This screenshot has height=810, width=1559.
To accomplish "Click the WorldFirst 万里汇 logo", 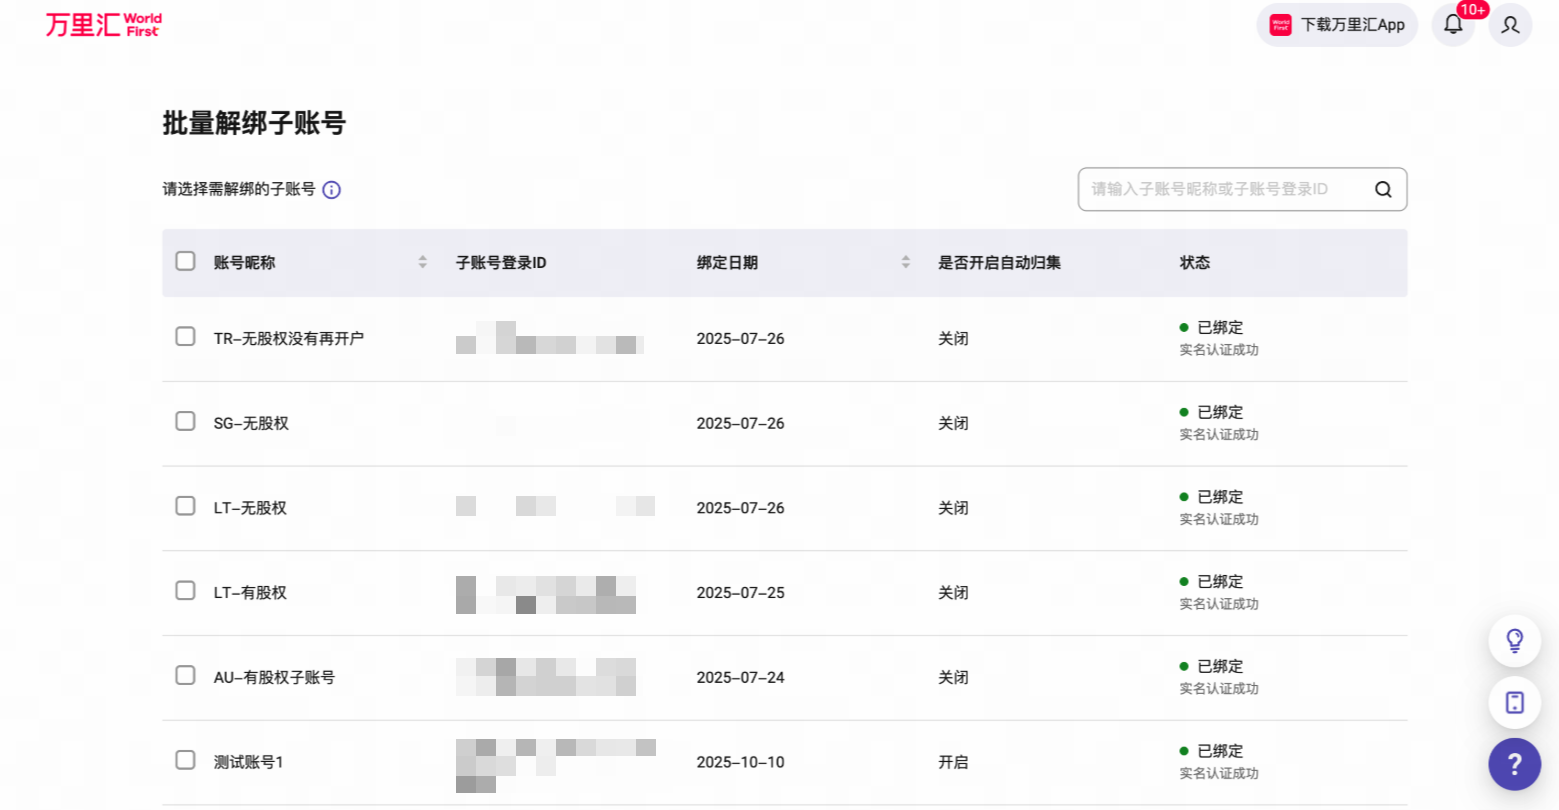I will click(103, 24).
